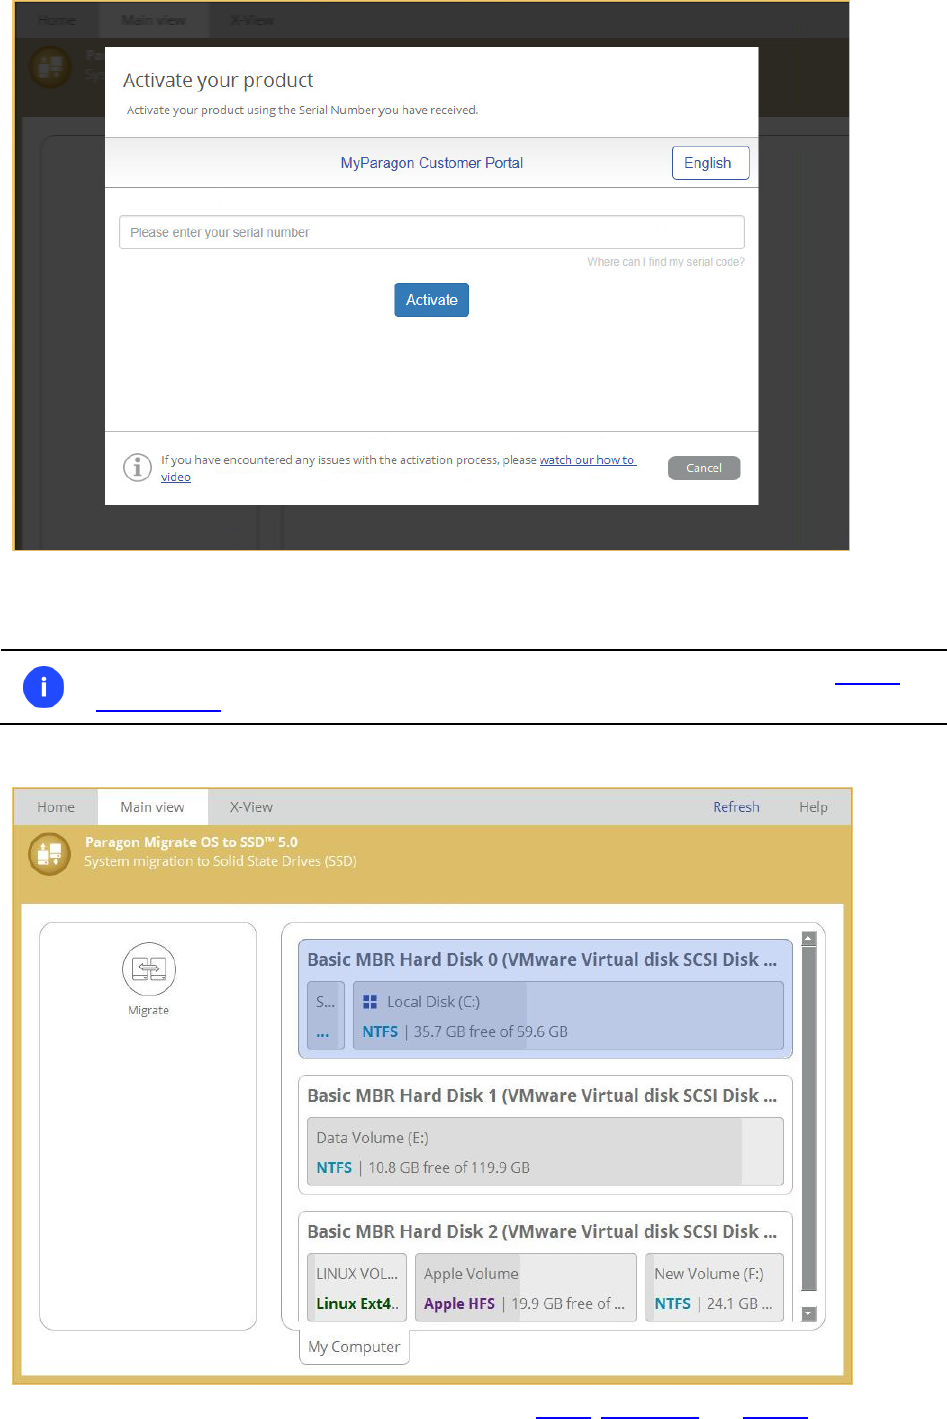The height and width of the screenshot is (1419, 947).
Task: Switch to the Home tab
Action: [x=56, y=807]
